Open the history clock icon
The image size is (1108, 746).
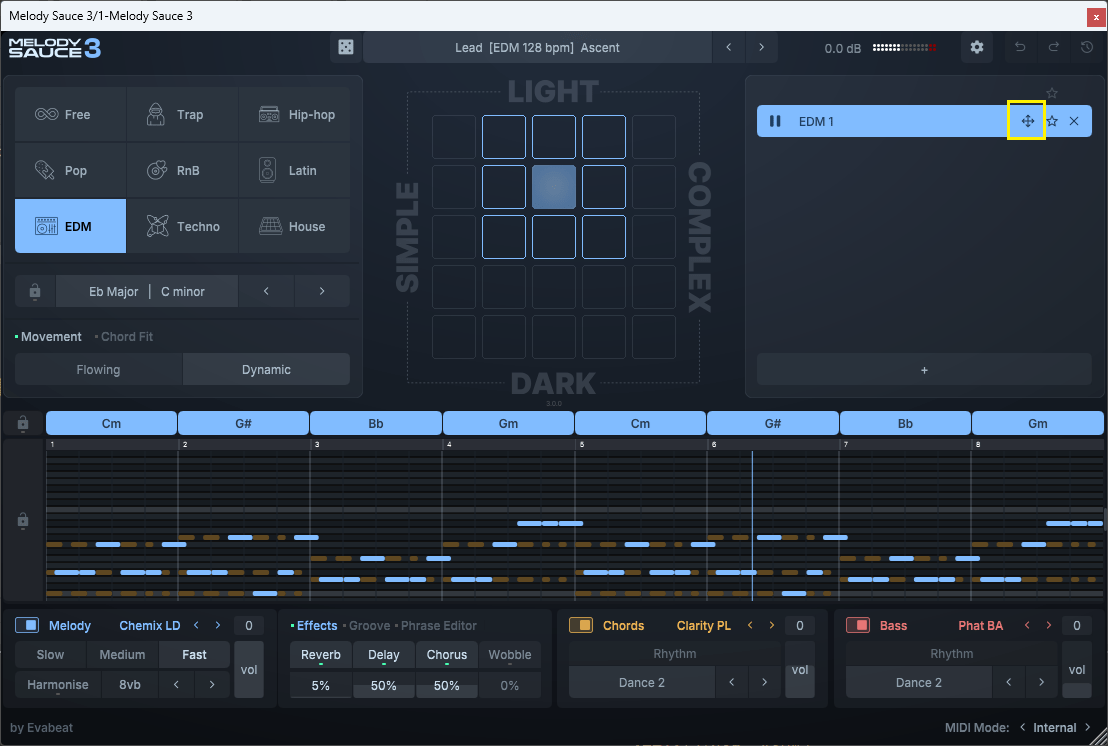[x=1087, y=47]
